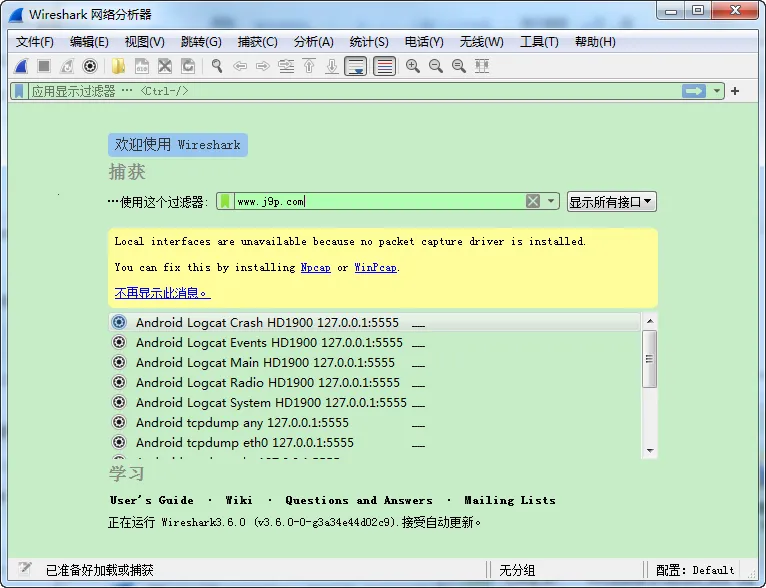The image size is (766, 588).
Task: Open capture filter history dropdown
Action: (551, 201)
